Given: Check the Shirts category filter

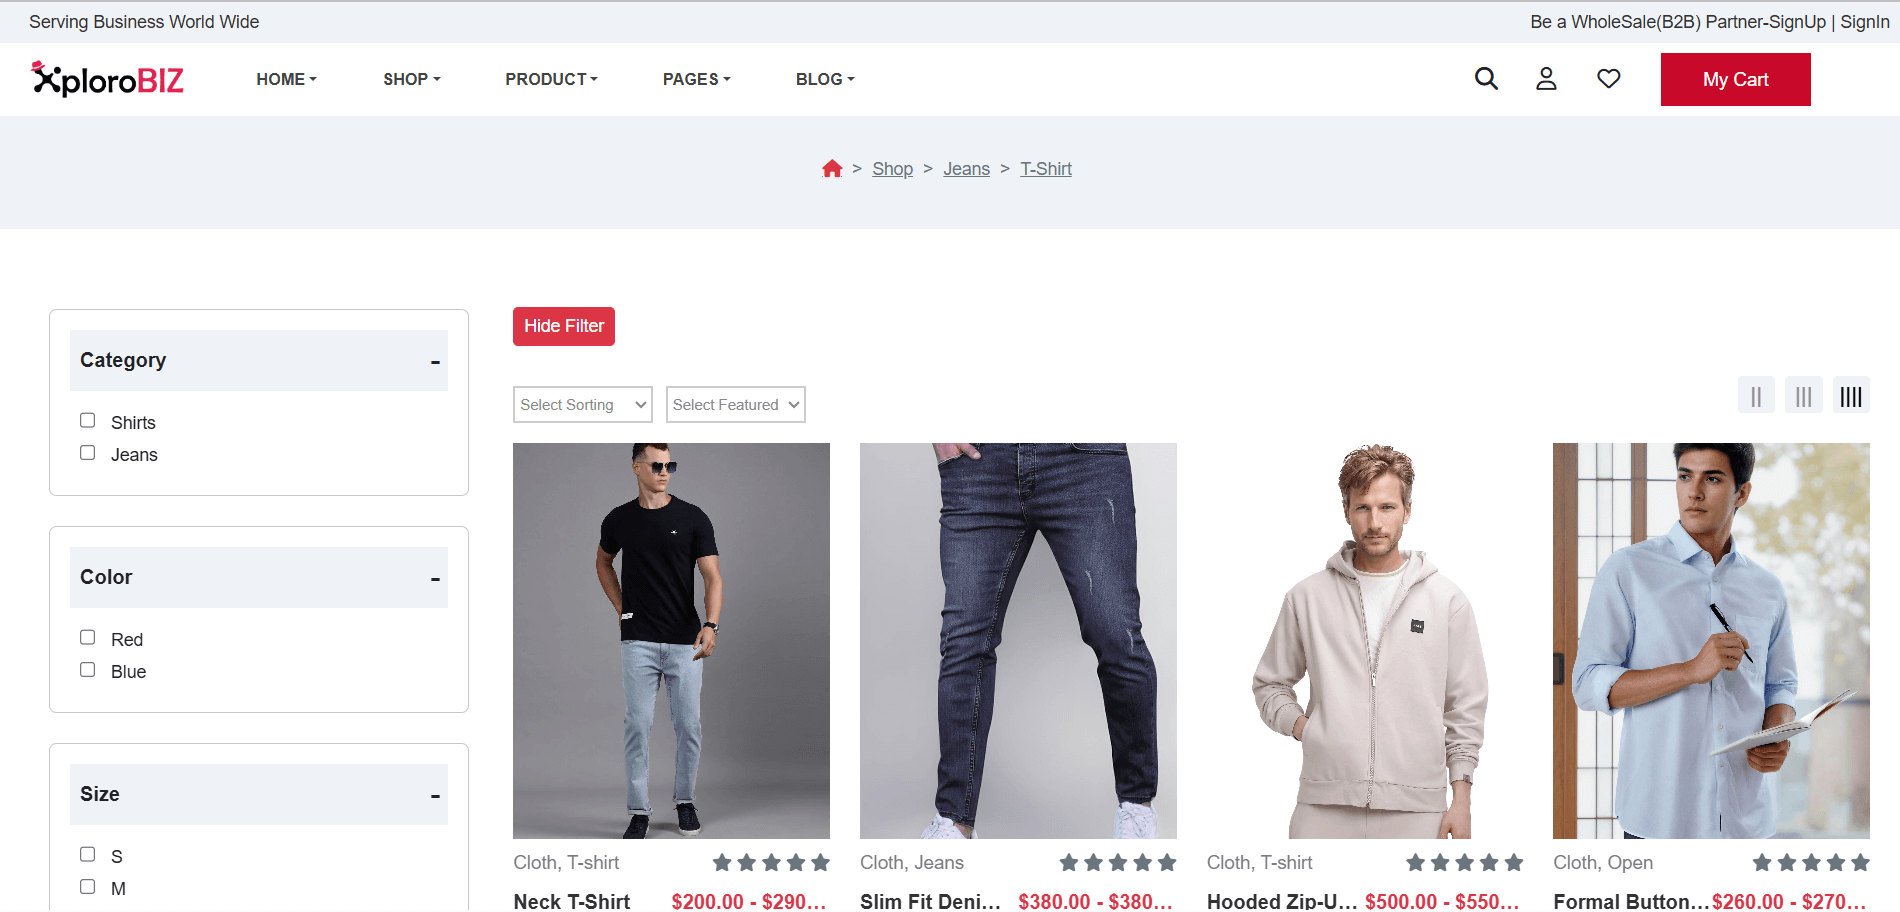Looking at the screenshot, I should coord(87,420).
